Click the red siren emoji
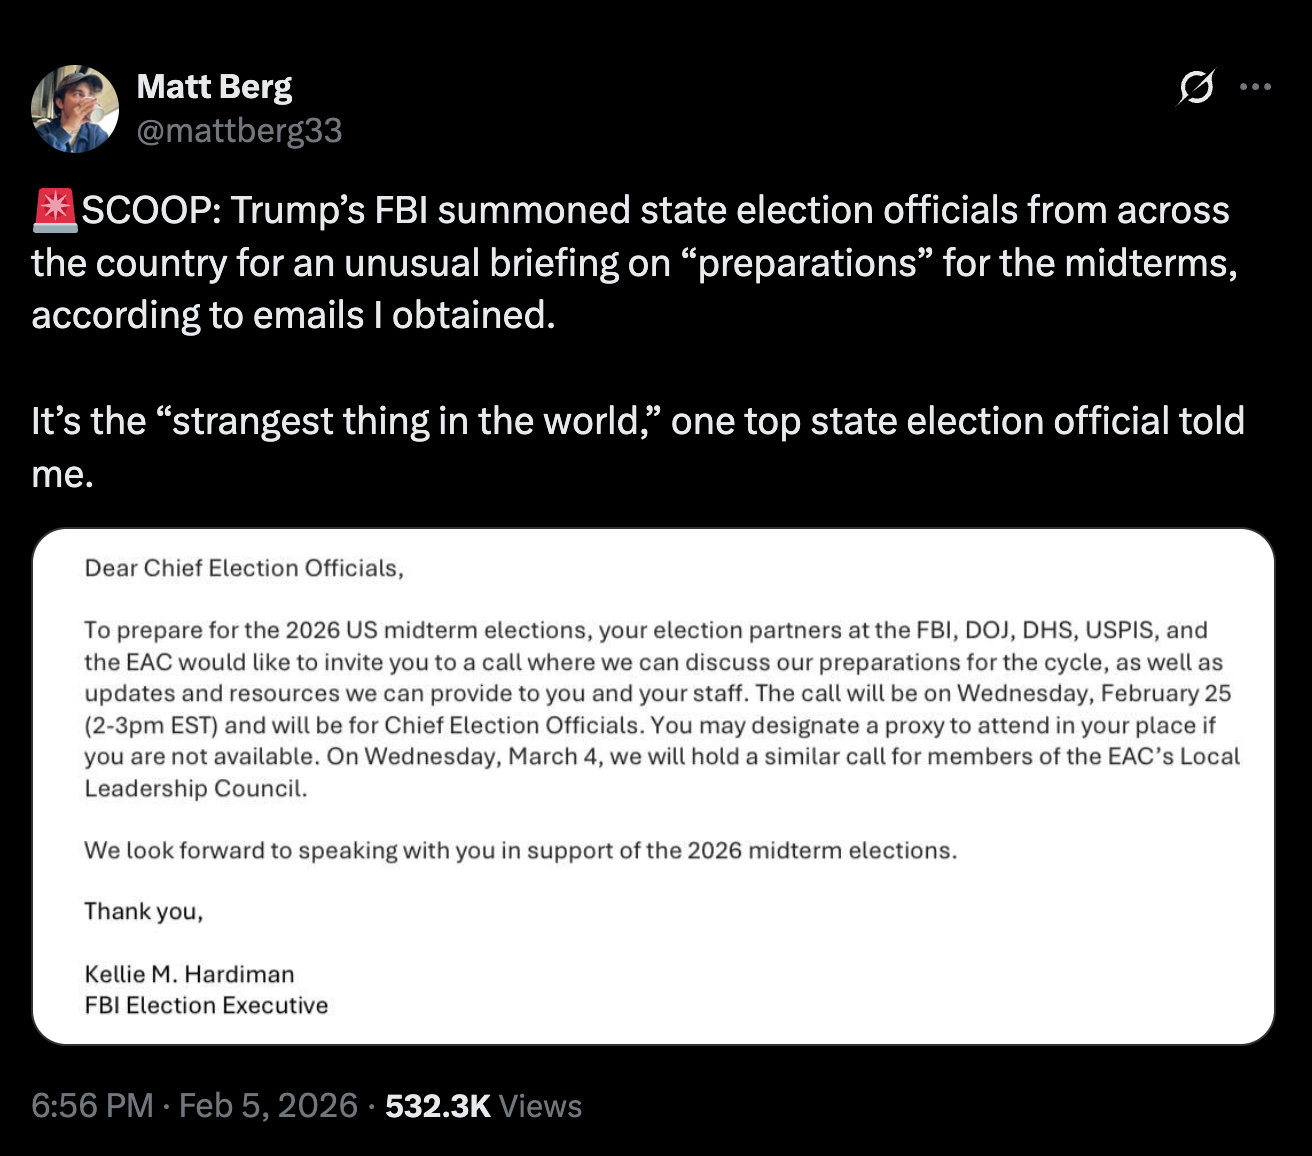The height and width of the screenshot is (1156, 1312). [55, 210]
